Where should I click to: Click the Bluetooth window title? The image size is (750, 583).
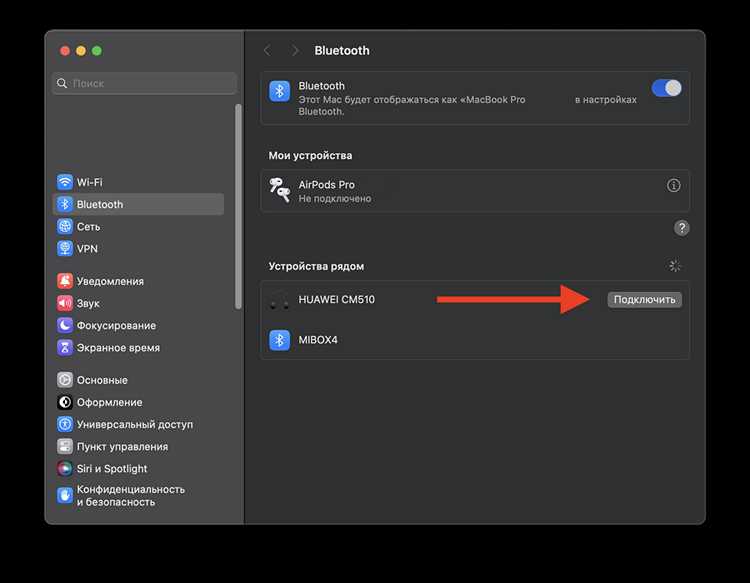point(342,51)
